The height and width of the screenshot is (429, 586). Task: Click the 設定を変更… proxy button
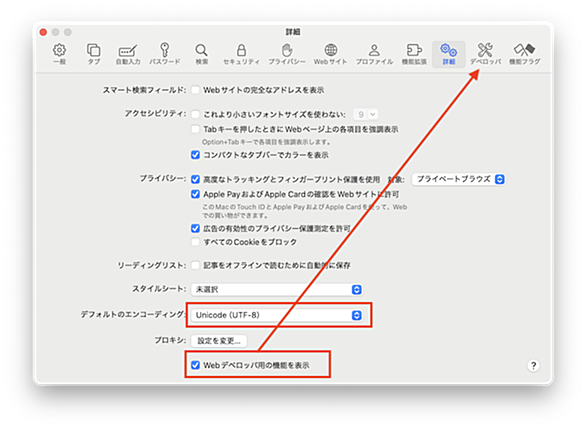click(219, 341)
